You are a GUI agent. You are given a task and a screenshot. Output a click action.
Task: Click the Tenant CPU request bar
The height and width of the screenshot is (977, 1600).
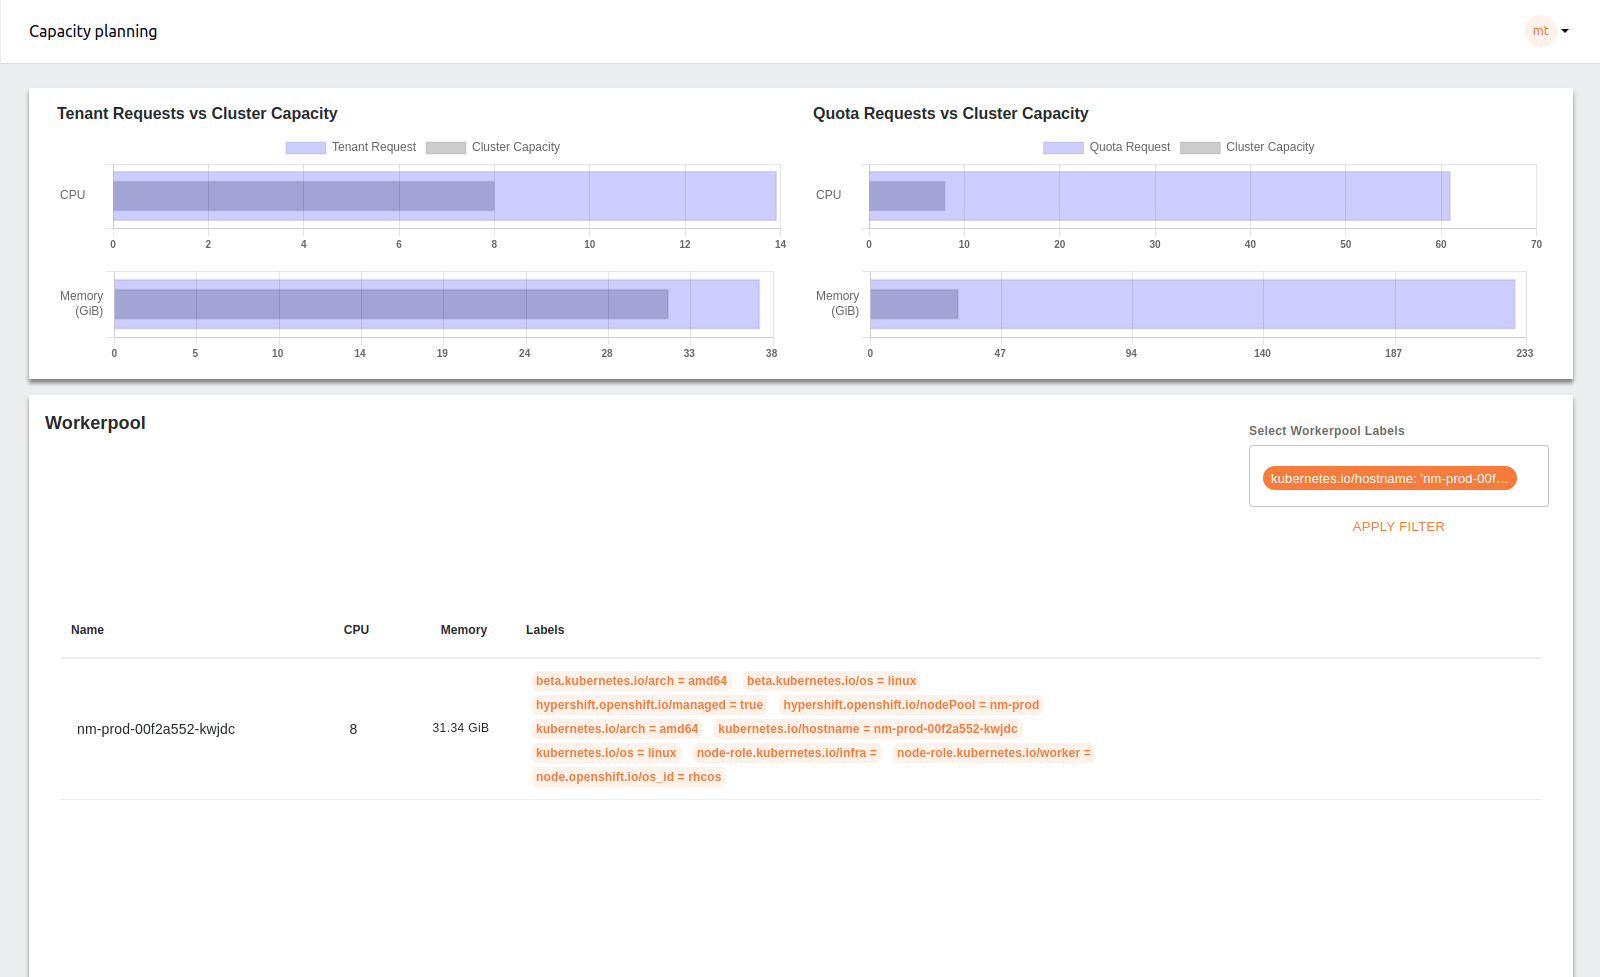[303, 196]
